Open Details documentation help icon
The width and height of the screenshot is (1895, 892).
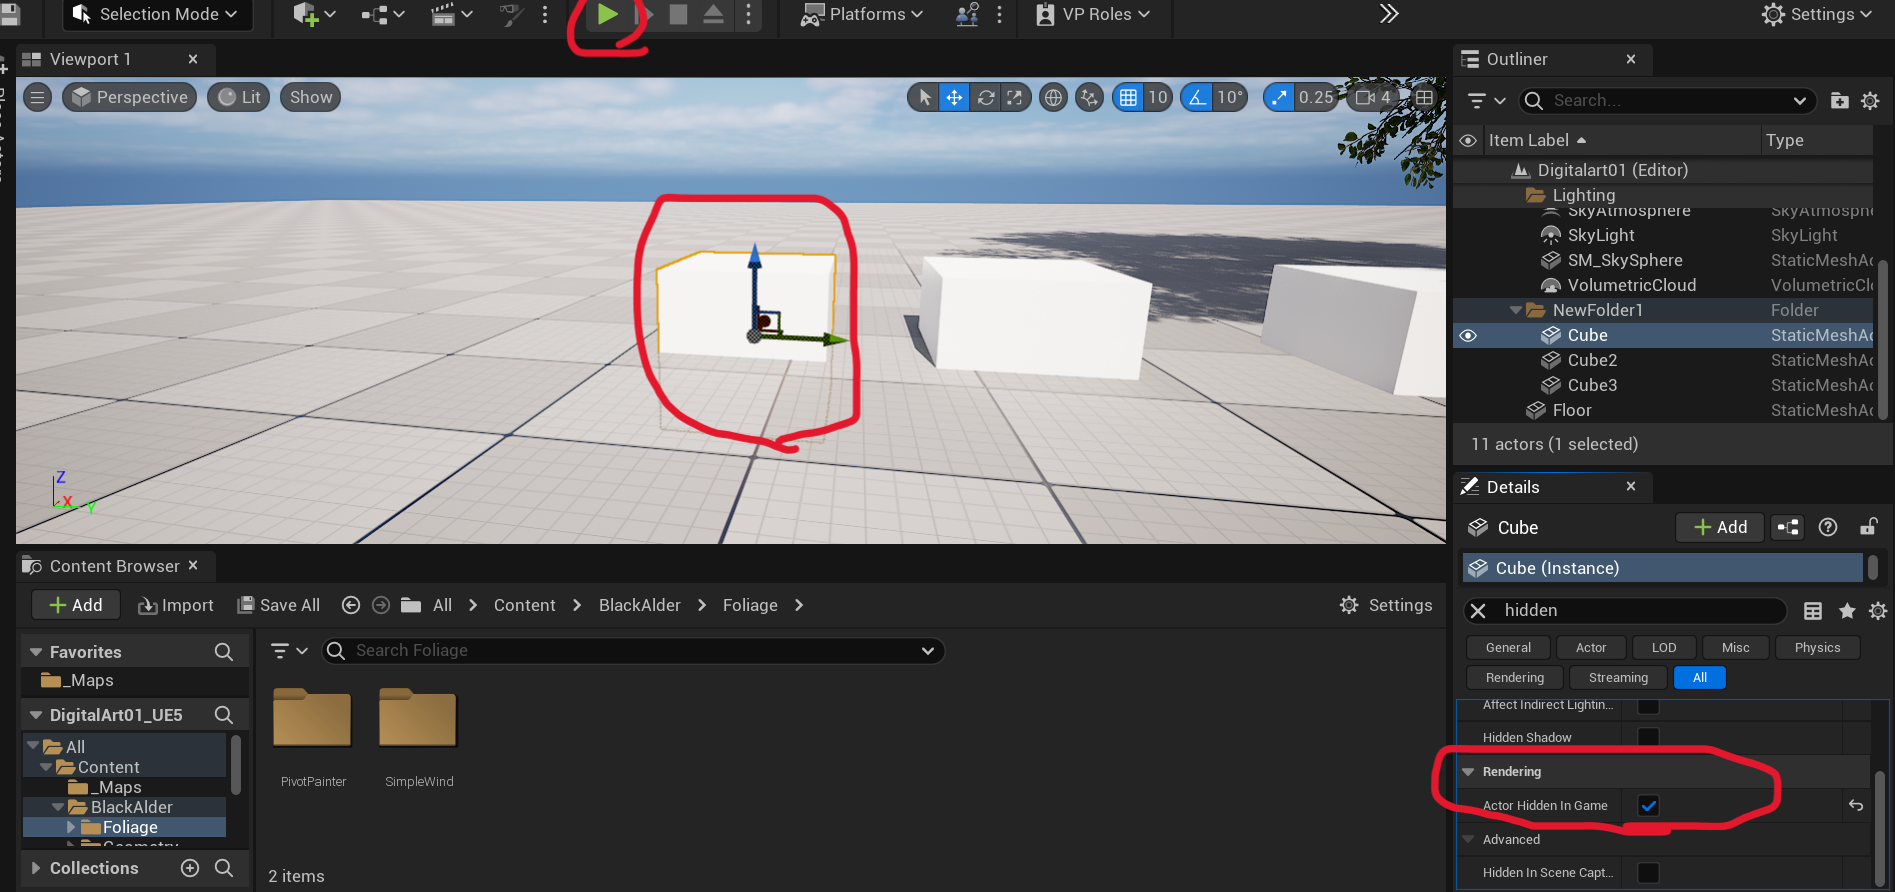(x=1828, y=527)
